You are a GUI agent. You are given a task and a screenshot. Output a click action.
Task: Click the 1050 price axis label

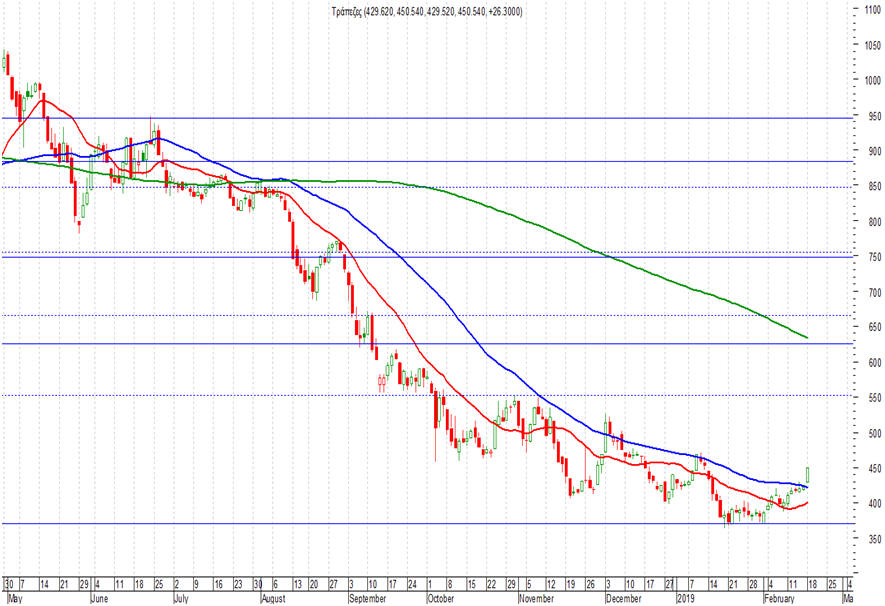(x=873, y=45)
